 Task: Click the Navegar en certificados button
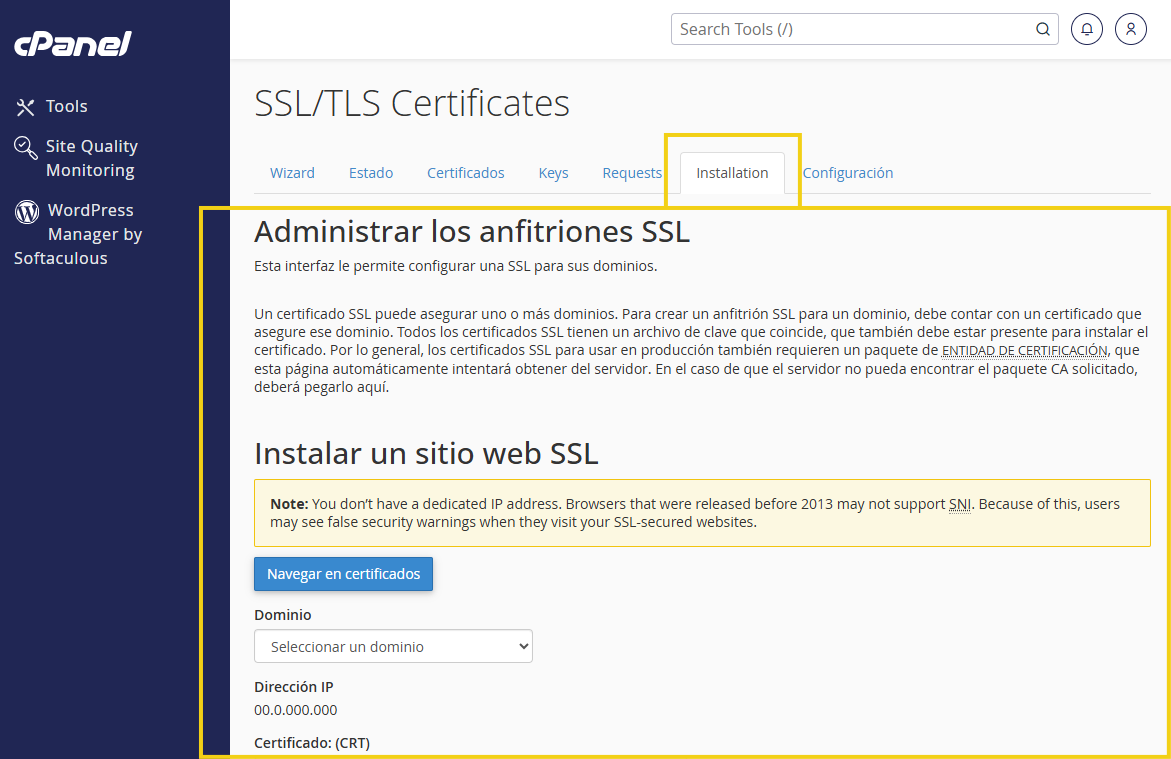[343, 574]
